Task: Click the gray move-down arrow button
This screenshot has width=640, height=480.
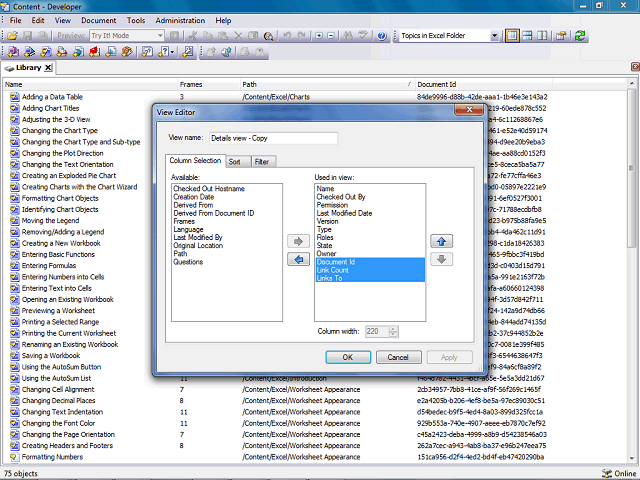Action: click(442, 259)
